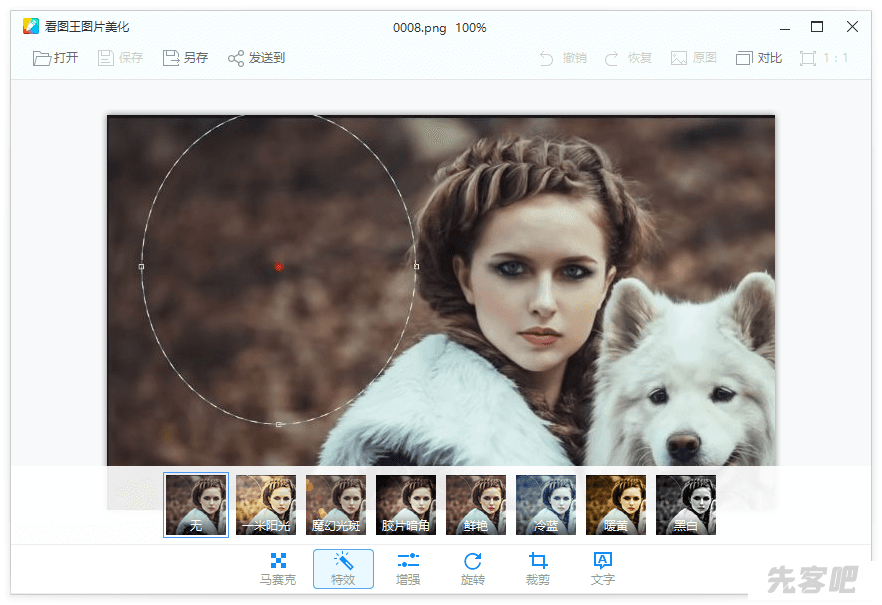The height and width of the screenshot is (605, 882).
Task: Select the 黑白 black and white filter
Action: (686, 505)
